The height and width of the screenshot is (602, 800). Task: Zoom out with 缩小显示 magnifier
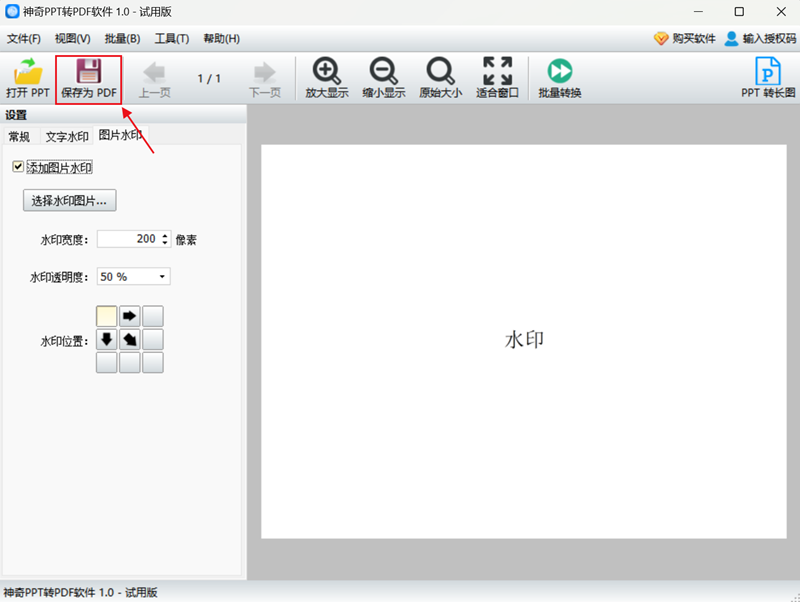[x=384, y=79]
